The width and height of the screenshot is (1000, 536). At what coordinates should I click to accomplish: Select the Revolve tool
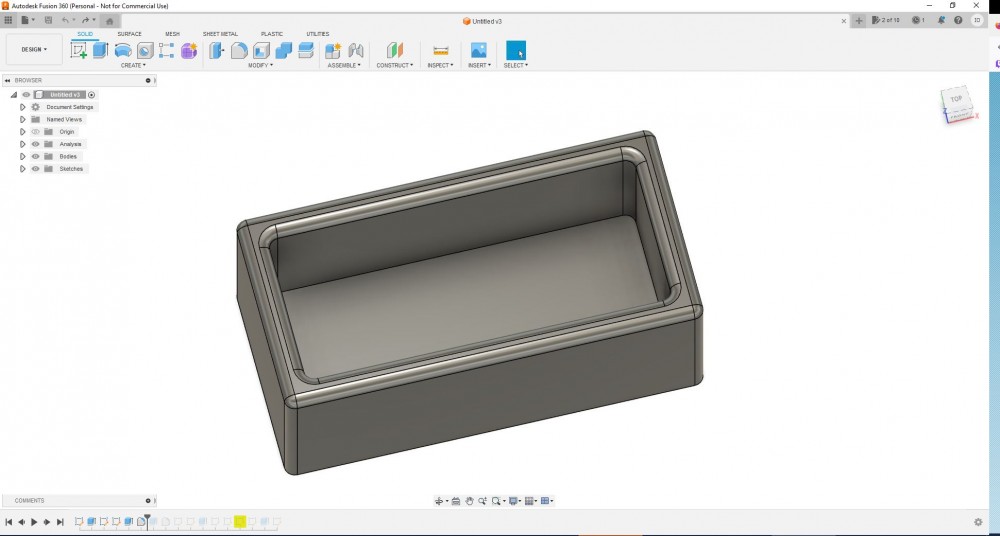click(123, 50)
